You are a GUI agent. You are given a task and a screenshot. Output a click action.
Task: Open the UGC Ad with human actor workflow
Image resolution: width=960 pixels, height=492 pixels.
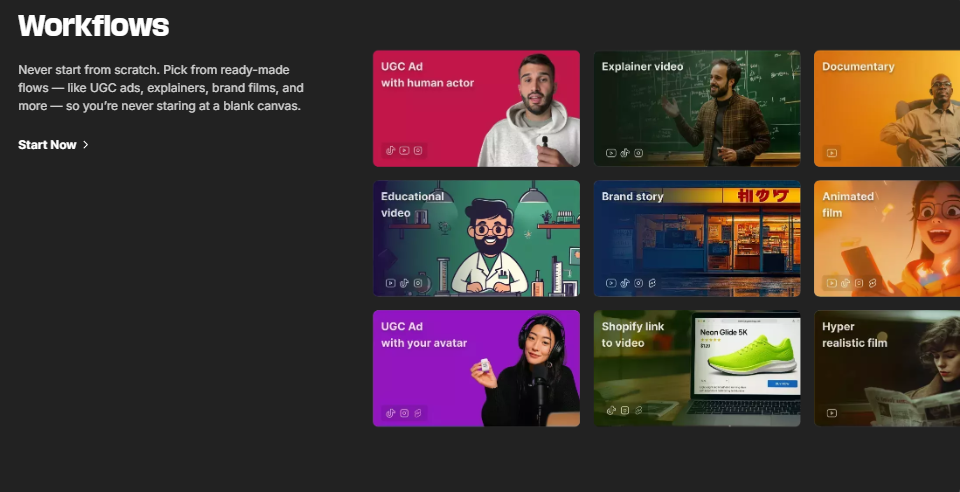click(476, 108)
